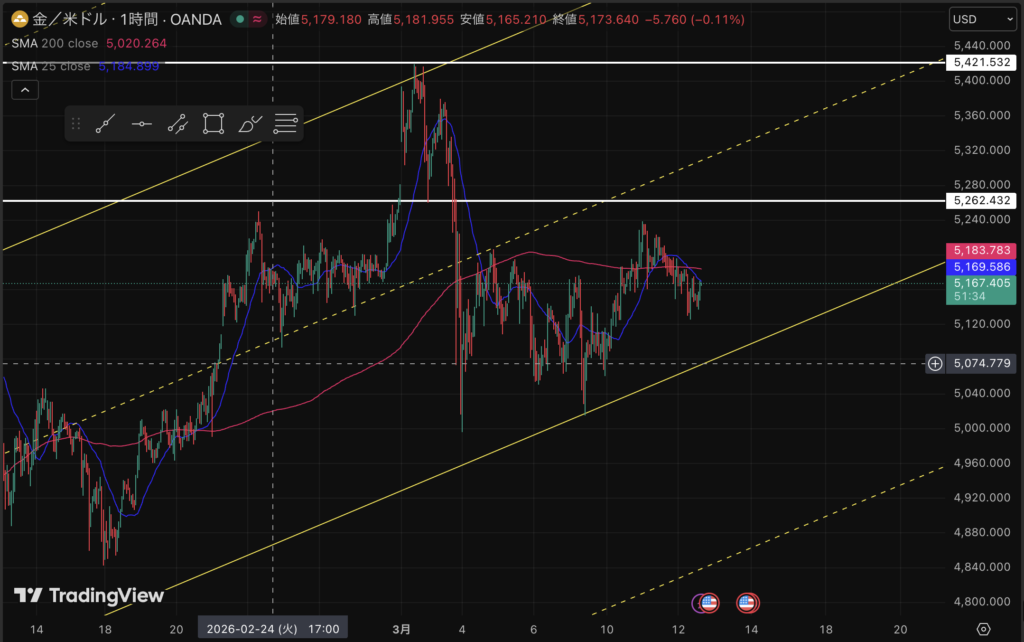1024x642 pixels.
Task: Open the horizontal lines list tool
Action: pyautogui.click(x=285, y=124)
